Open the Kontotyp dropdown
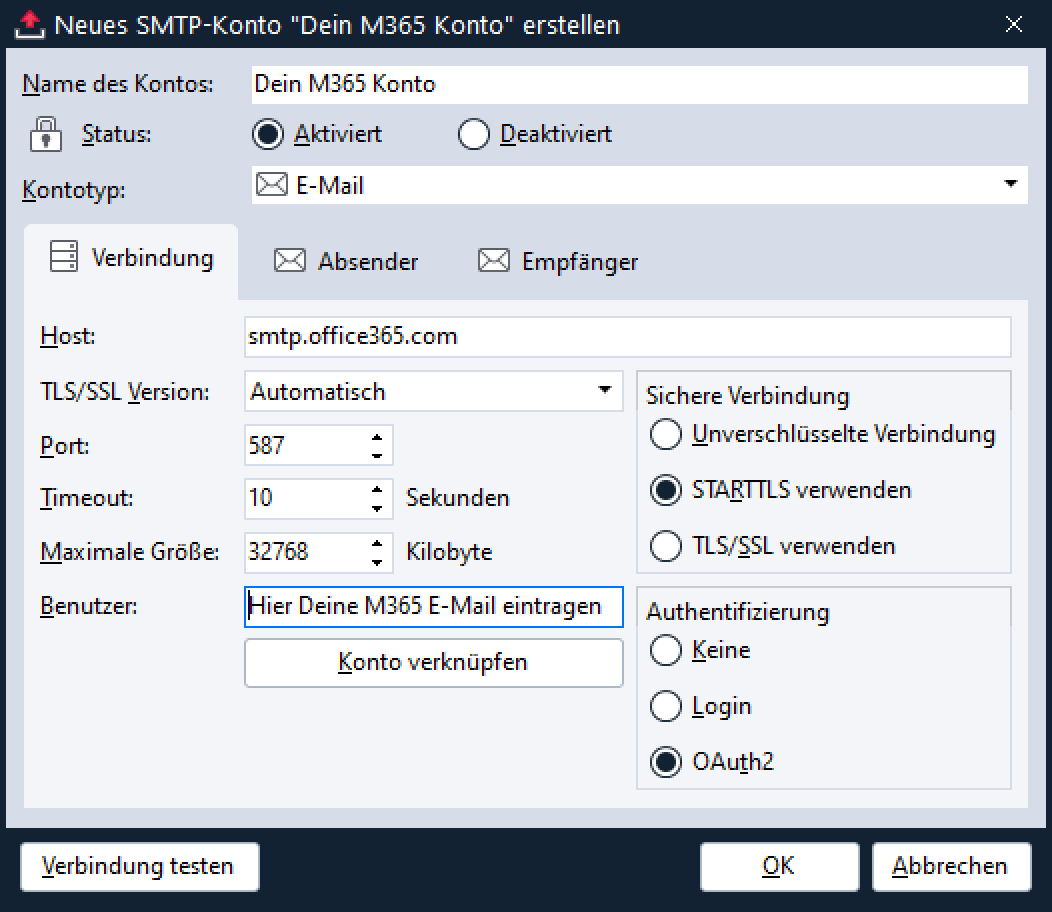 point(1010,185)
